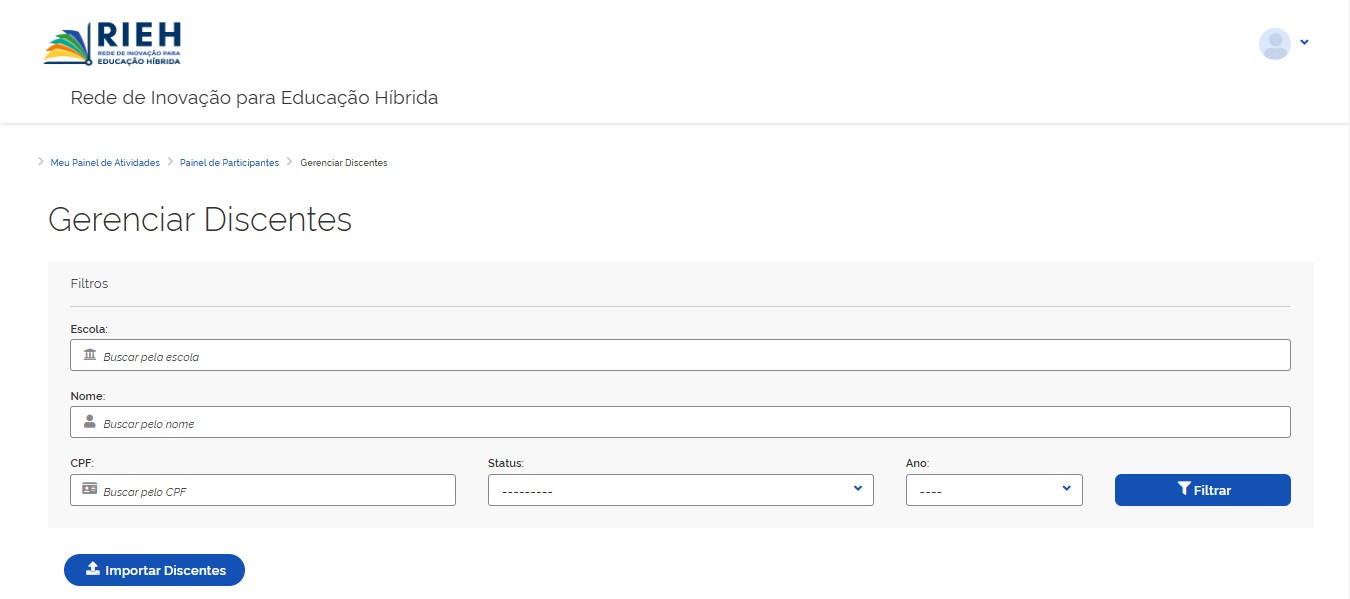Click the ID card icon in the CPF field

(x=90, y=490)
